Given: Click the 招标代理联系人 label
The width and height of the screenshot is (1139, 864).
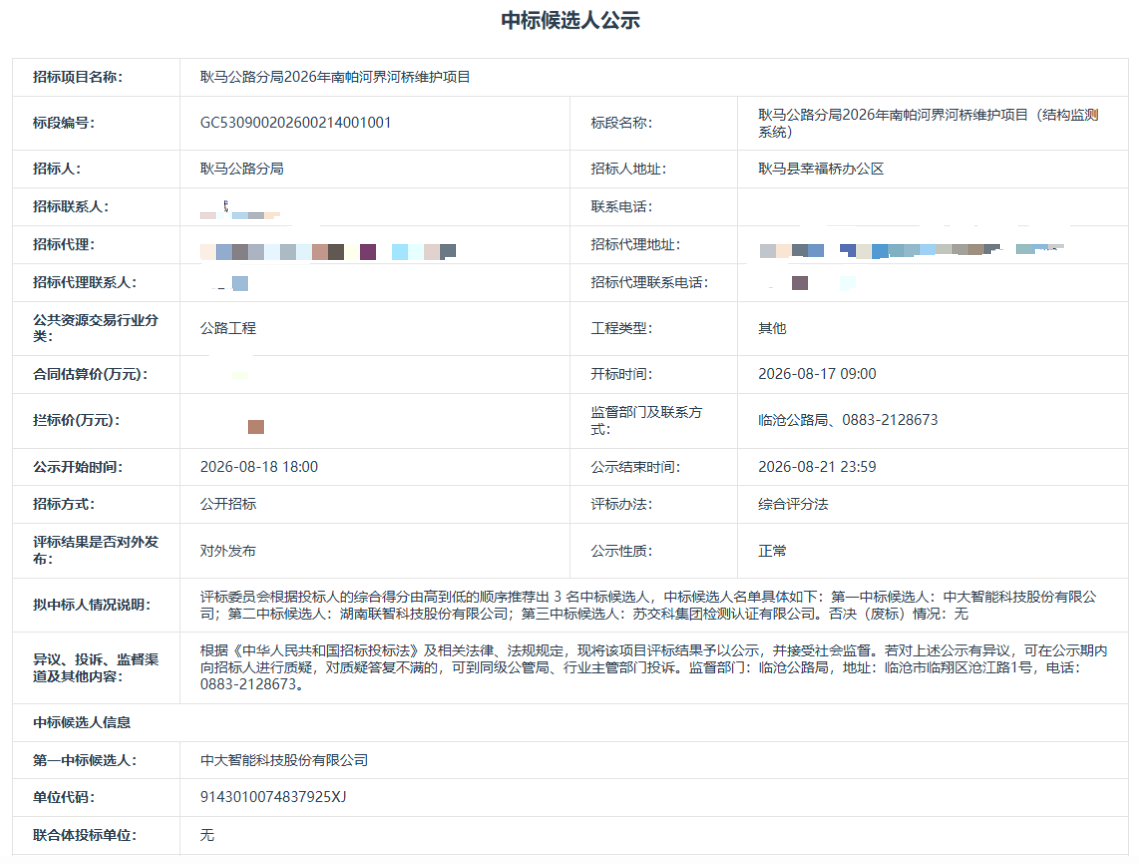Looking at the screenshot, I should [x=85, y=282].
